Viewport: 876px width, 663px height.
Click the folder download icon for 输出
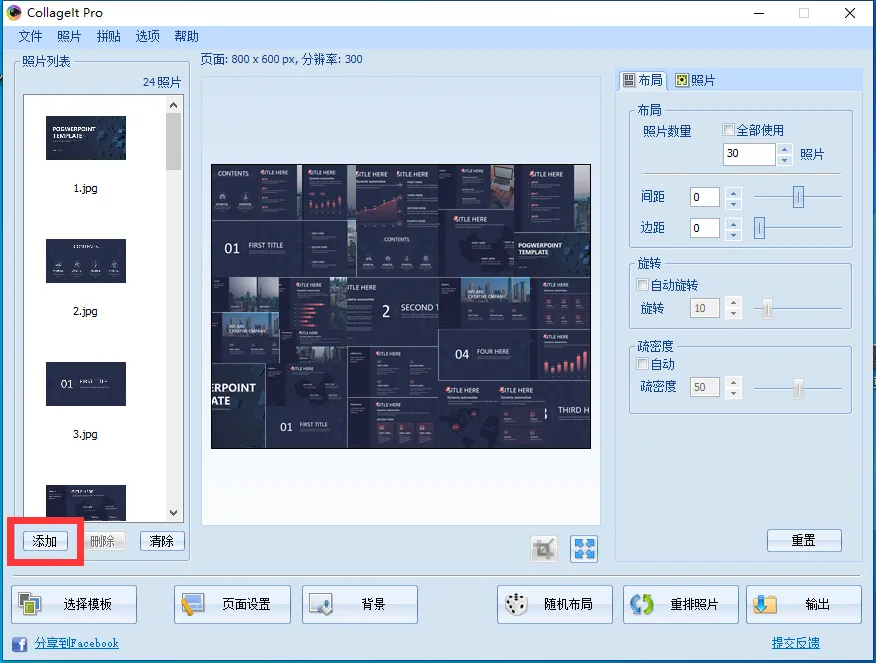764,604
